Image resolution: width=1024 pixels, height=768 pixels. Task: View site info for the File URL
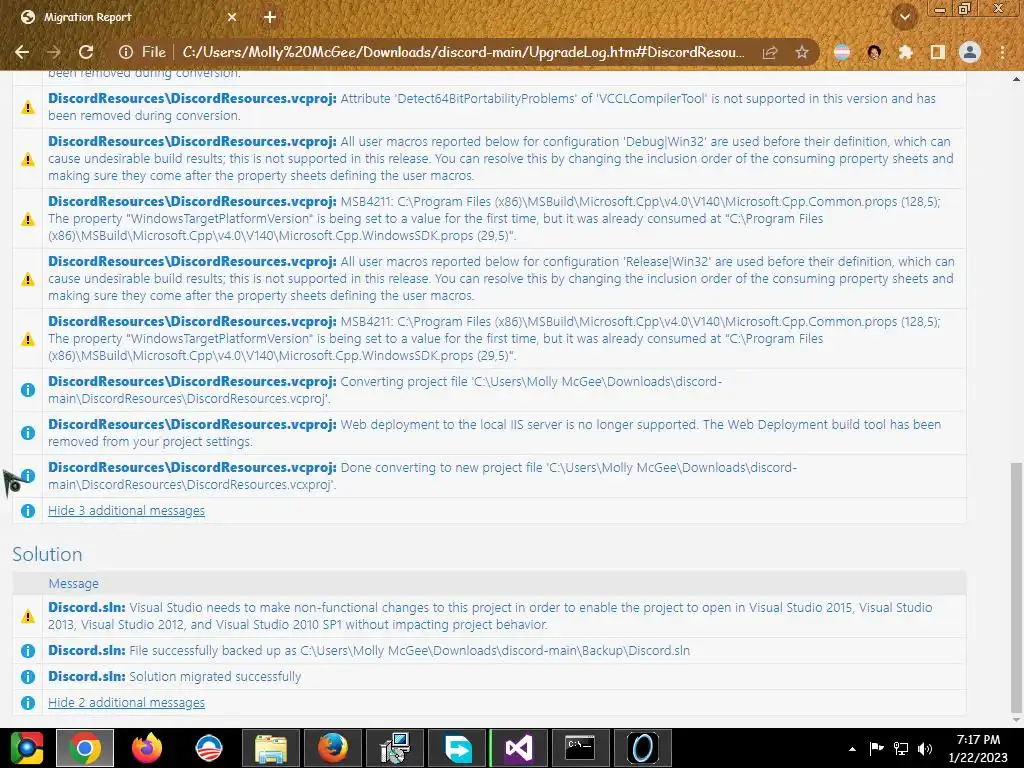pos(126,52)
